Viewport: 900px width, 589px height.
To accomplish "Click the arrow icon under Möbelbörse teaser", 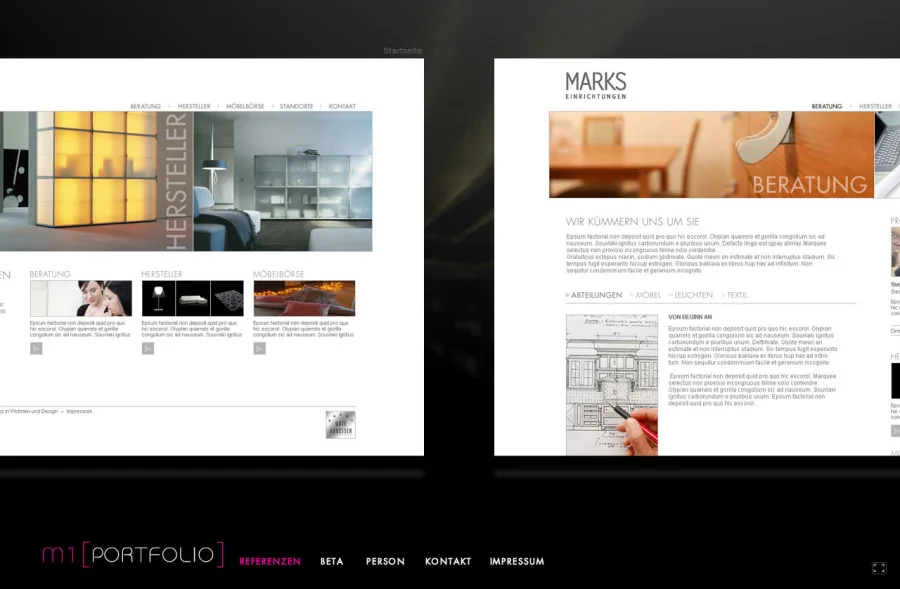I will tap(260, 349).
